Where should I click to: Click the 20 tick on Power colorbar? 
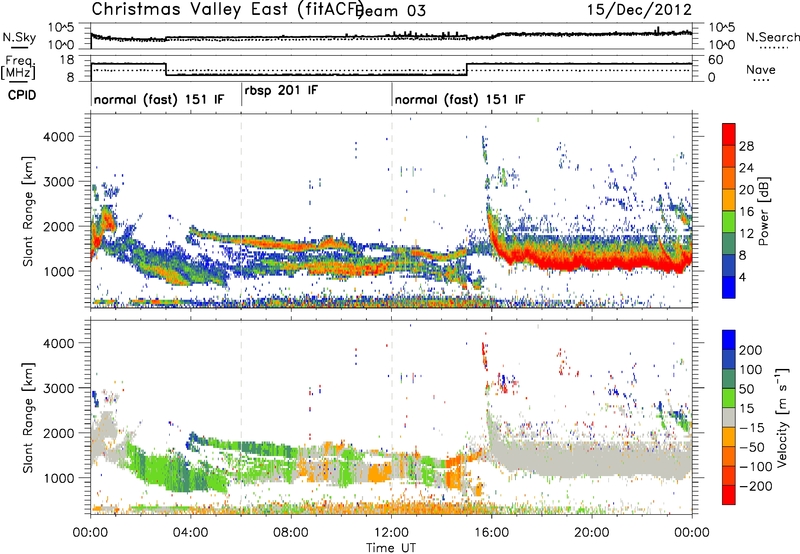(746, 190)
